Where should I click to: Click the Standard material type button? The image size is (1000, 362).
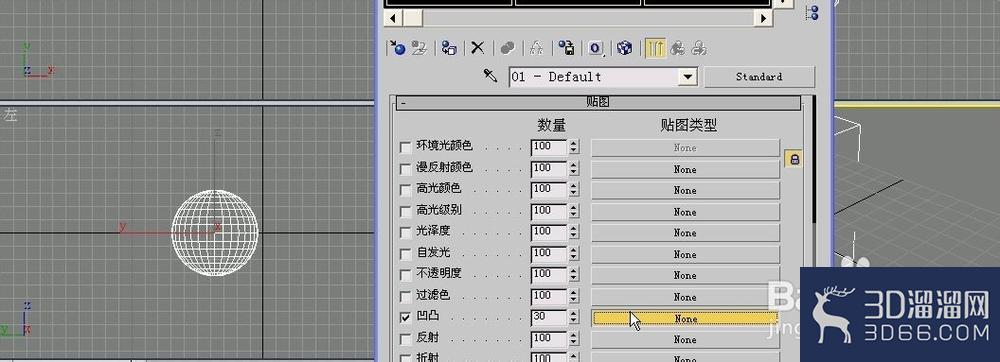(759, 77)
